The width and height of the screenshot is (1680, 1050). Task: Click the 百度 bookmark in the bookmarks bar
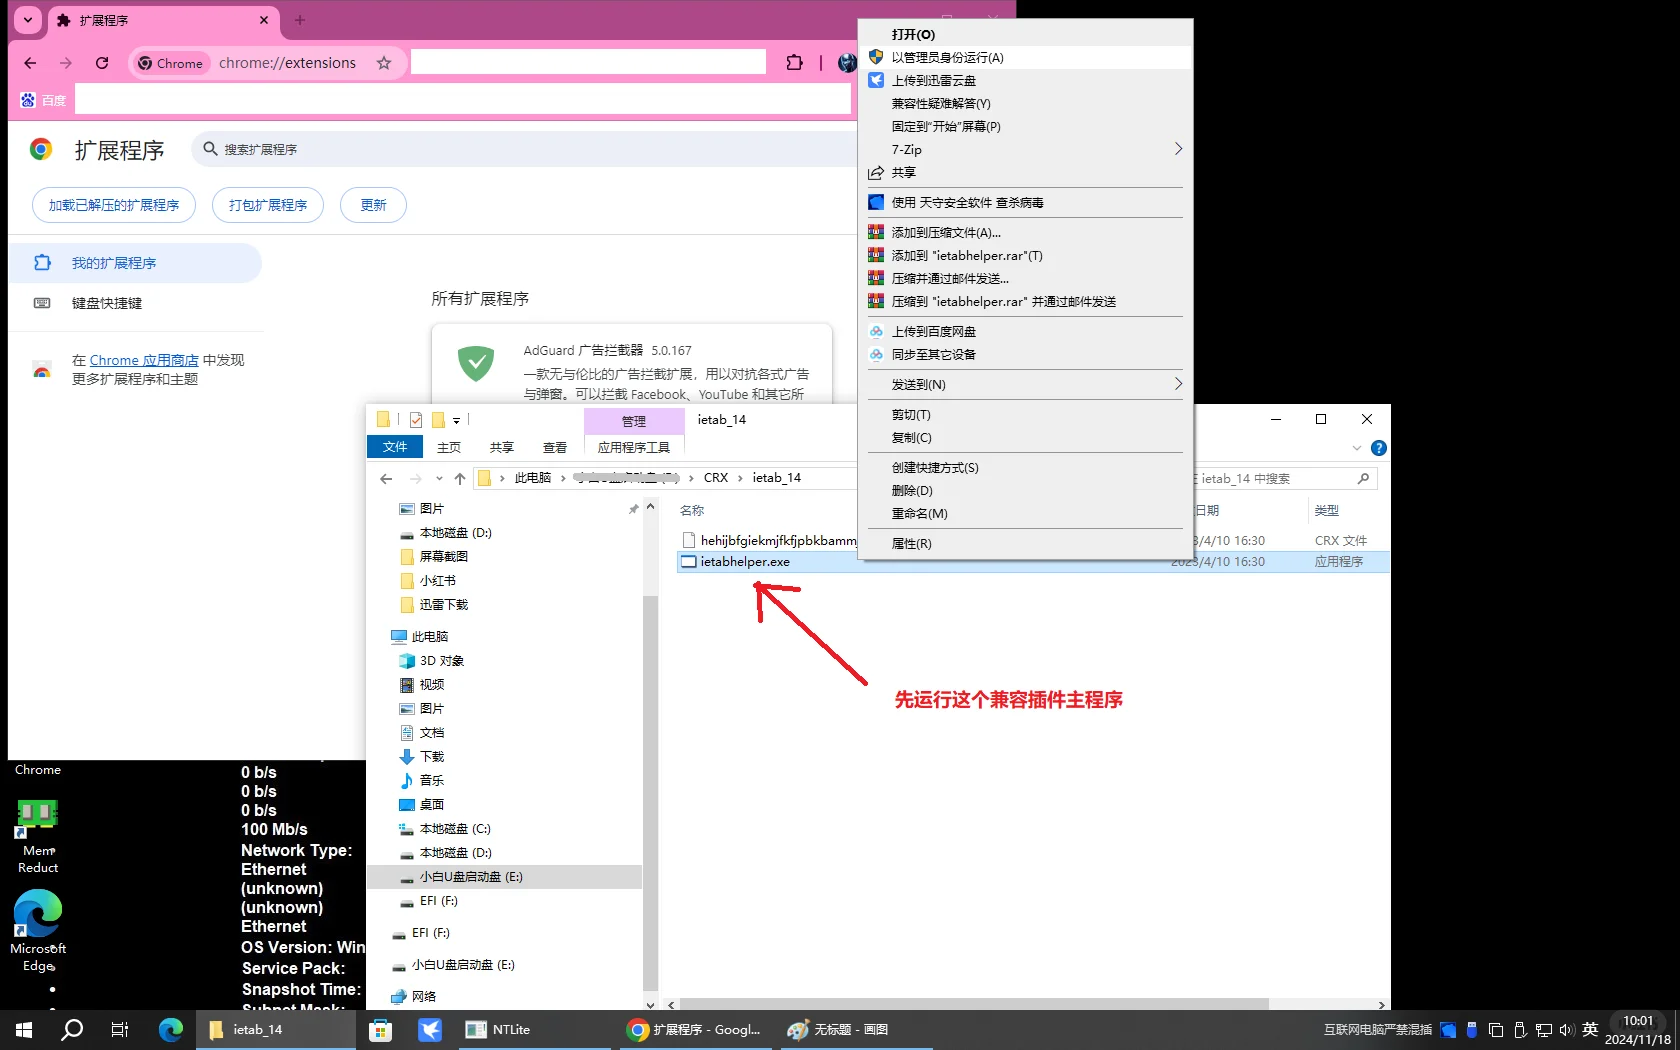(43, 100)
